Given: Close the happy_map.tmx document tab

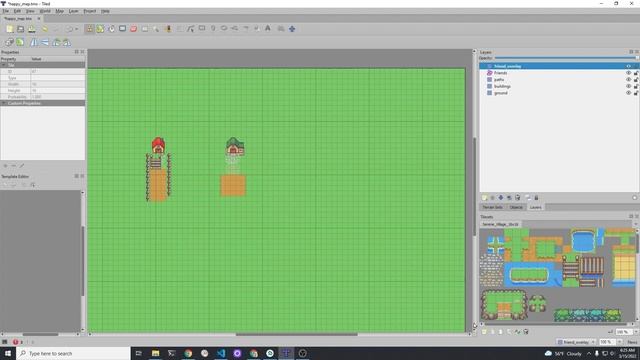Looking at the screenshot, I should pyautogui.click(x=39, y=19).
